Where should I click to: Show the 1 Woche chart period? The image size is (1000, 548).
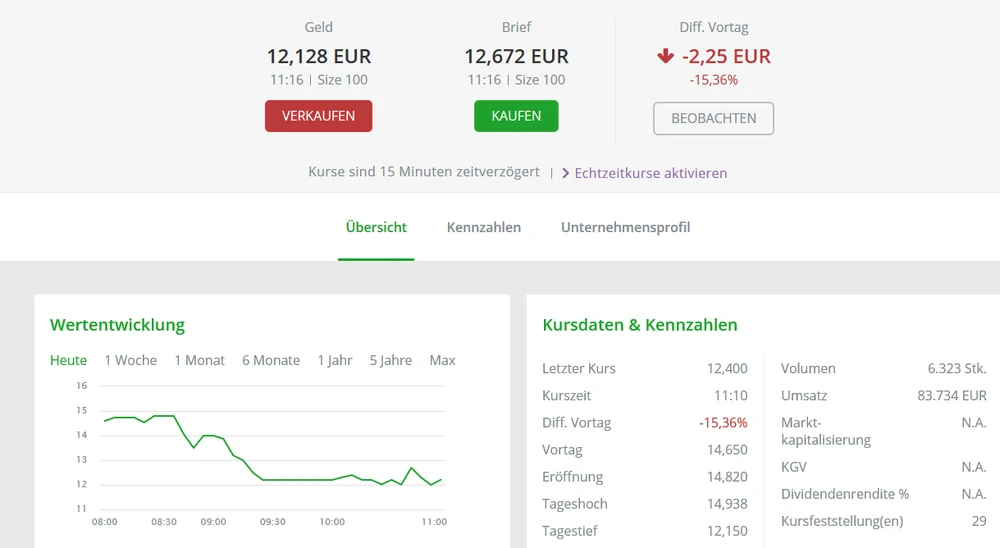coord(130,360)
